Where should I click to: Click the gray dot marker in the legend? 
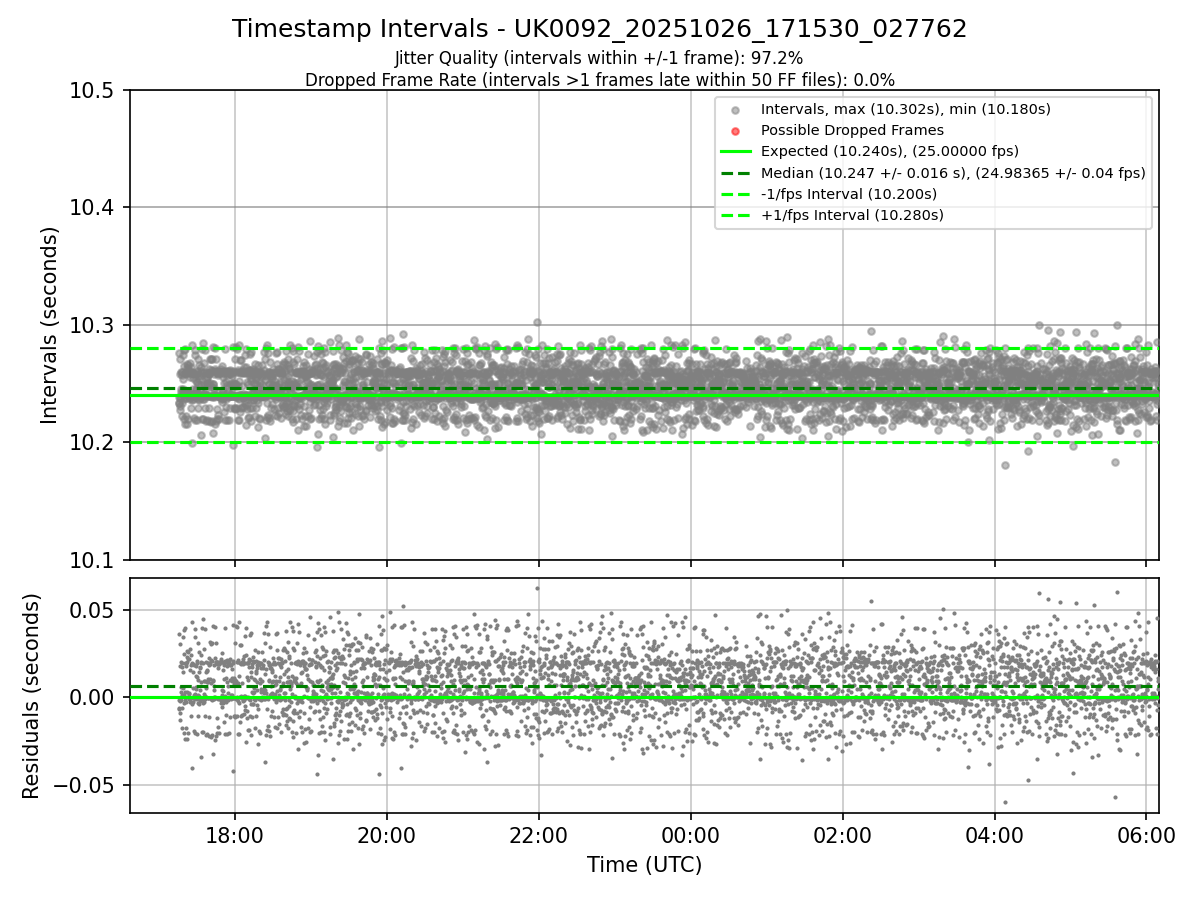[735, 110]
